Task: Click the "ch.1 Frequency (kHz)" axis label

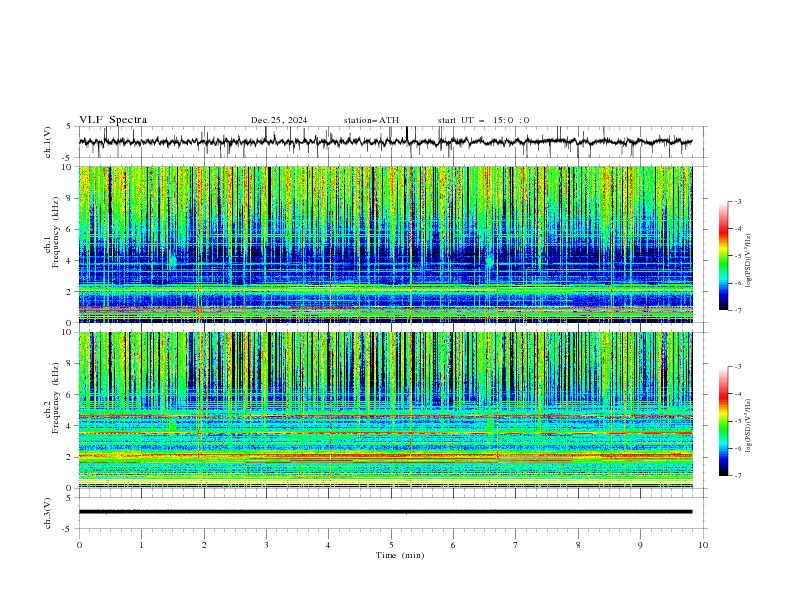Action: (x=52, y=233)
